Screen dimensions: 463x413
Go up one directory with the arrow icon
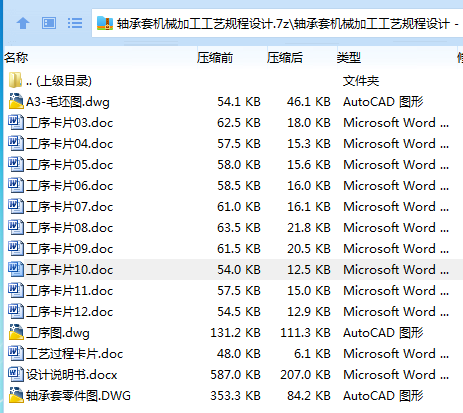click(x=23, y=23)
